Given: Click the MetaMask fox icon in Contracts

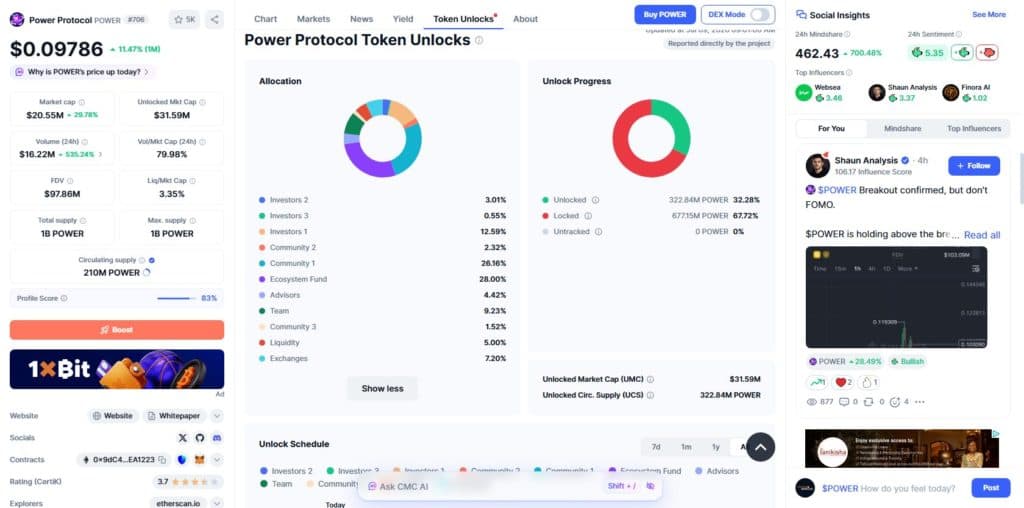Looking at the screenshot, I should pos(200,460).
